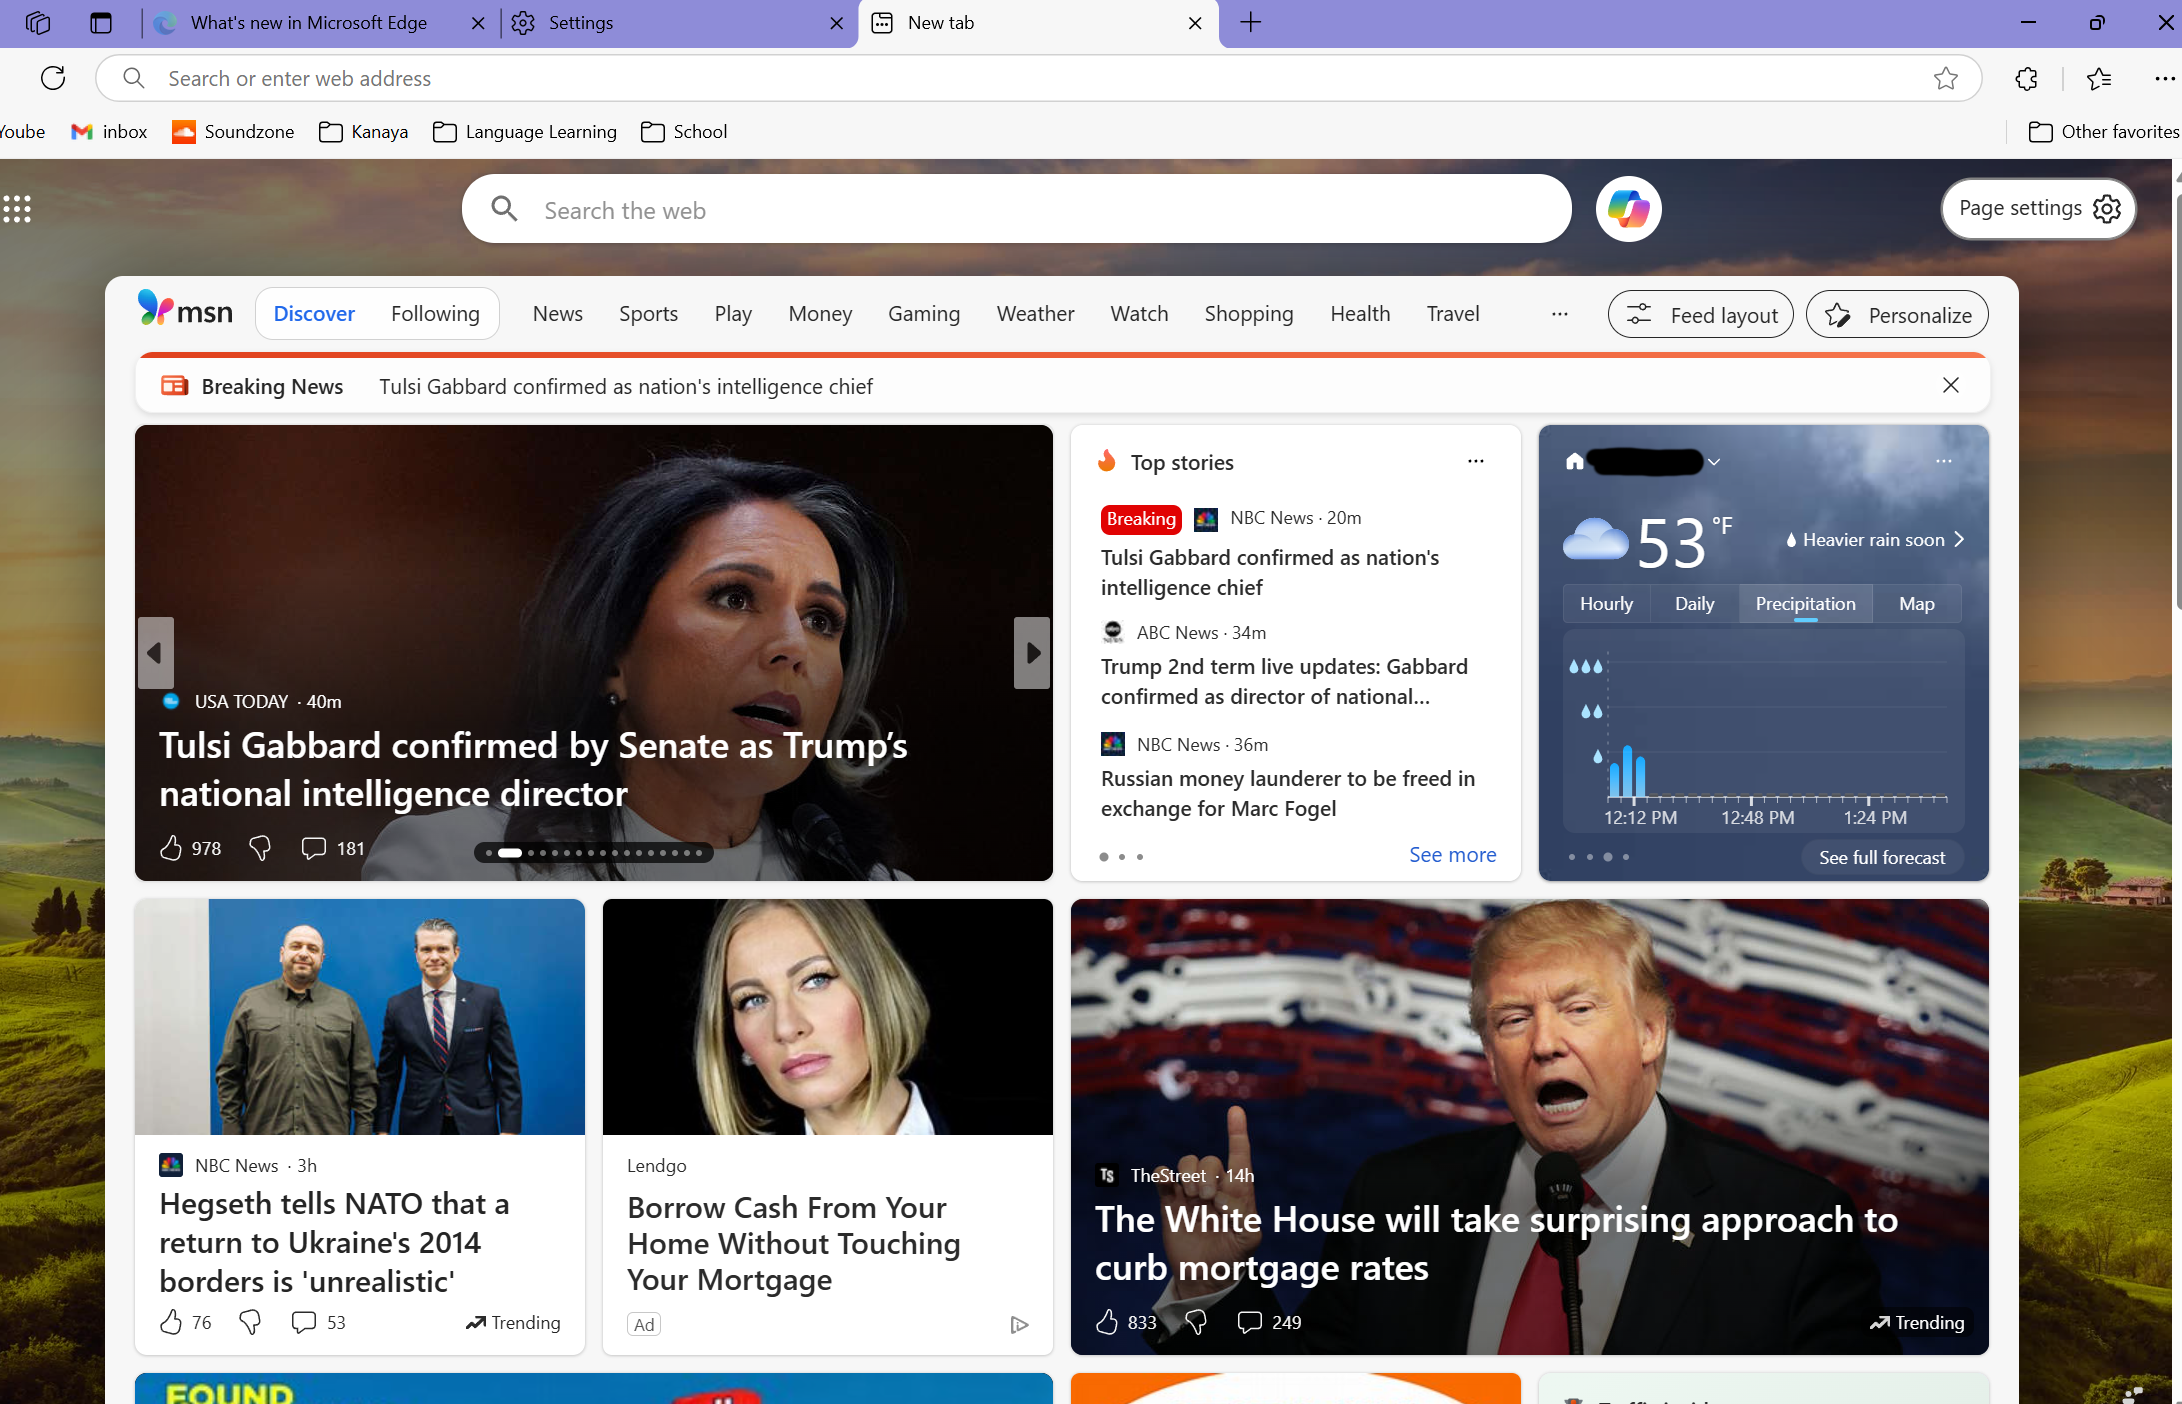Expand hidden MSN categories with the ellipsis
The image size is (2182, 1404).
tap(1559, 314)
